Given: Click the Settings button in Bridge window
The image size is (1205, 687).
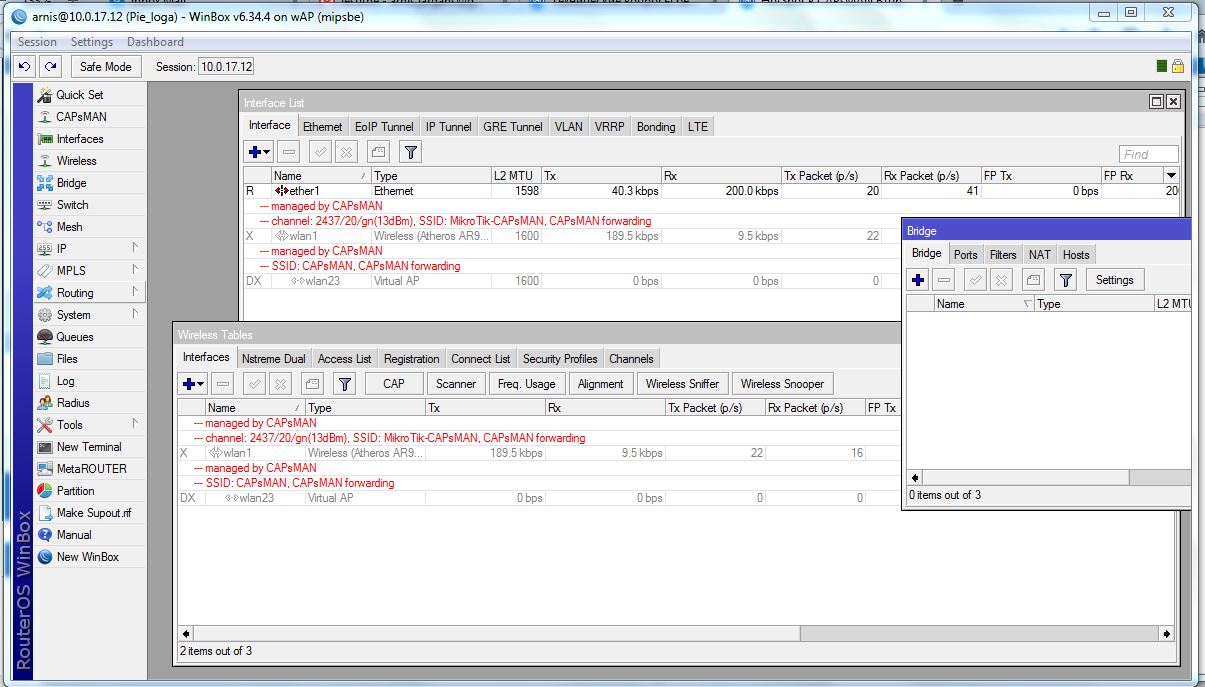Looking at the screenshot, I should (1114, 280).
